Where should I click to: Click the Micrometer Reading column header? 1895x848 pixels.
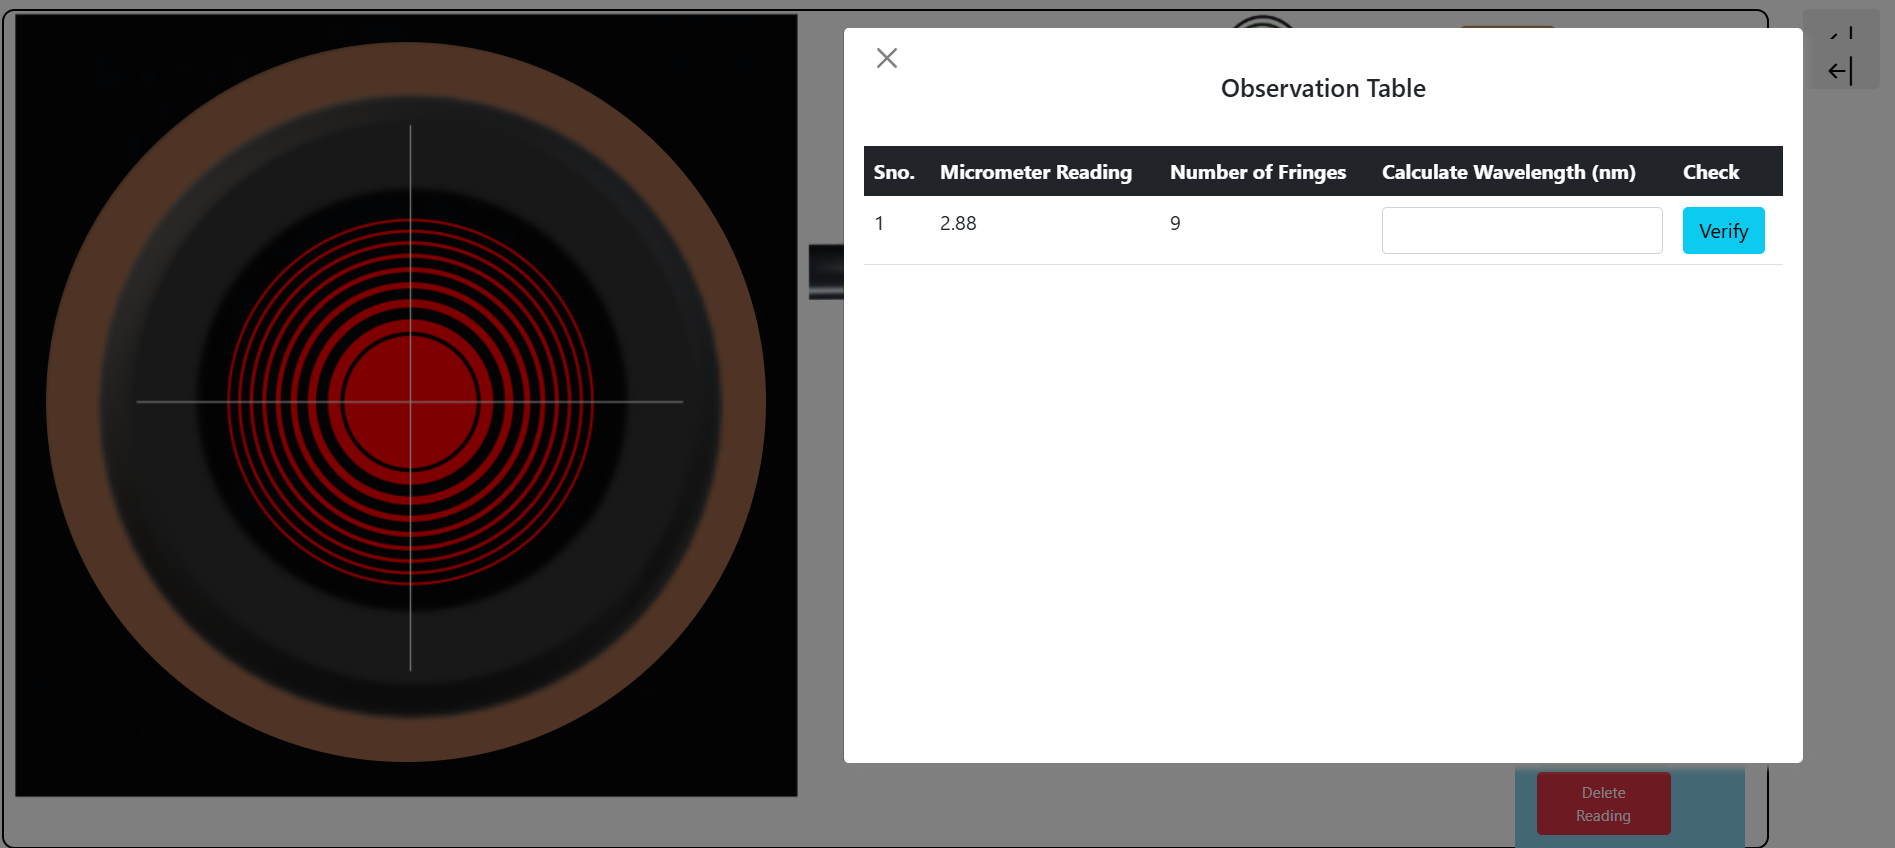pos(1036,172)
